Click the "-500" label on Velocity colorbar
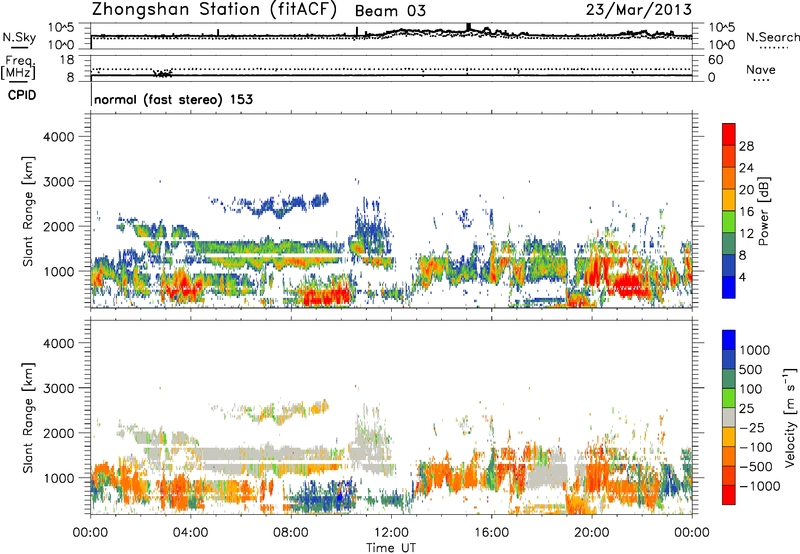 tap(756, 467)
